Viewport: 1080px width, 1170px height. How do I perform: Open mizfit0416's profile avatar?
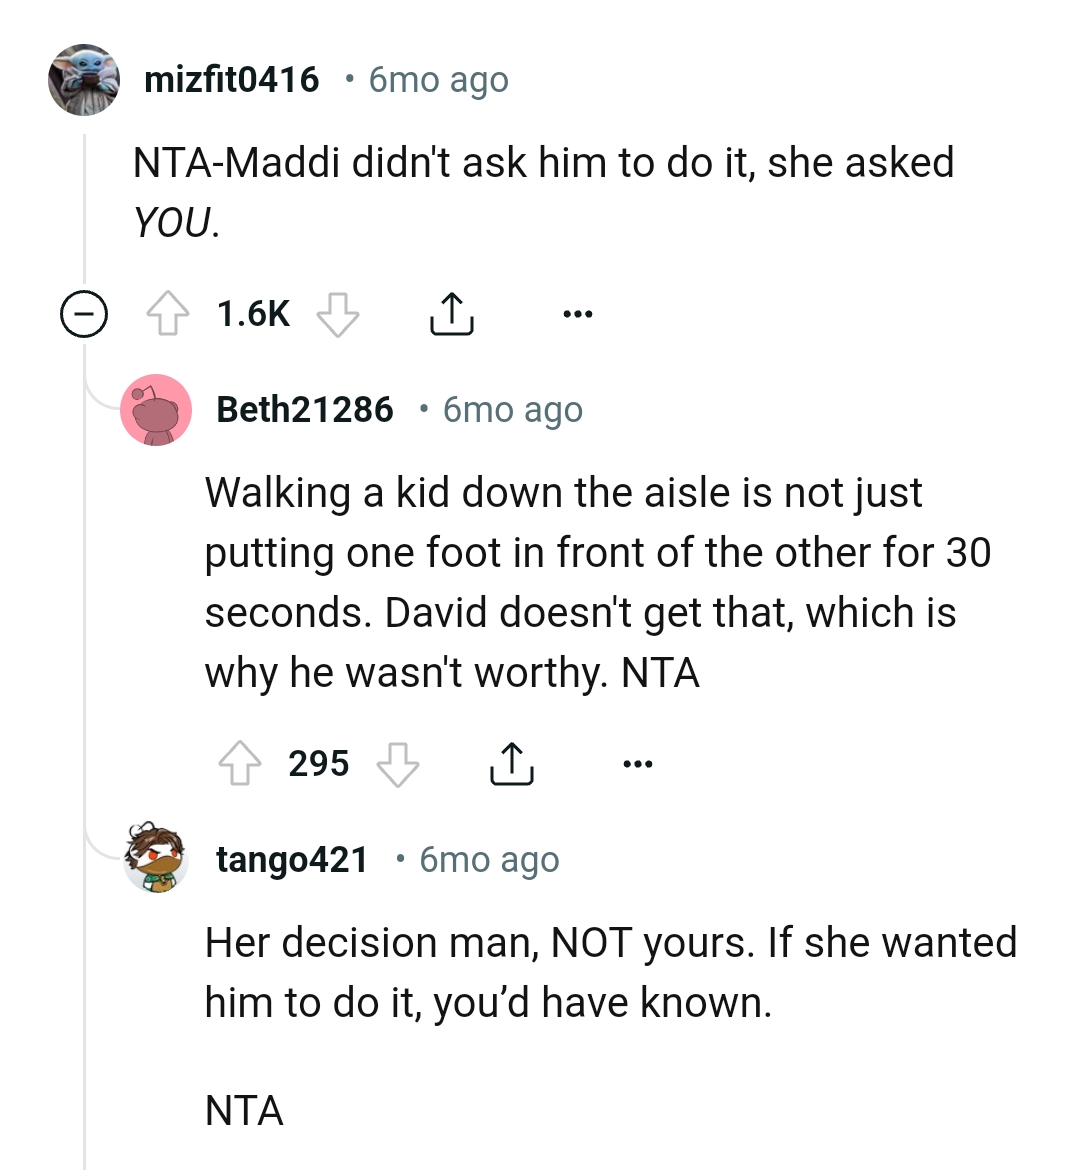tap(84, 80)
